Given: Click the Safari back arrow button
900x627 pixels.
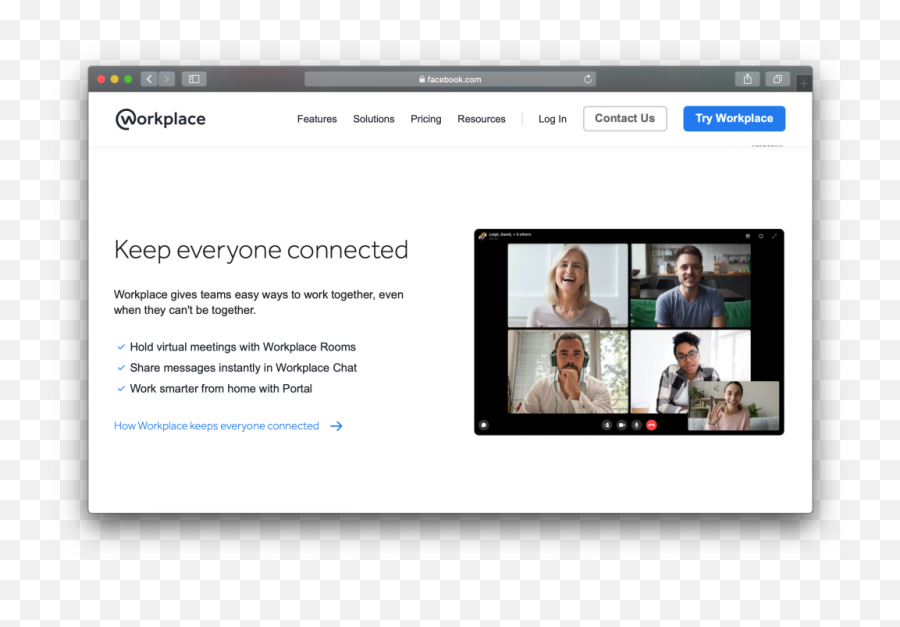Looking at the screenshot, I should pyautogui.click(x=149, y=79).
